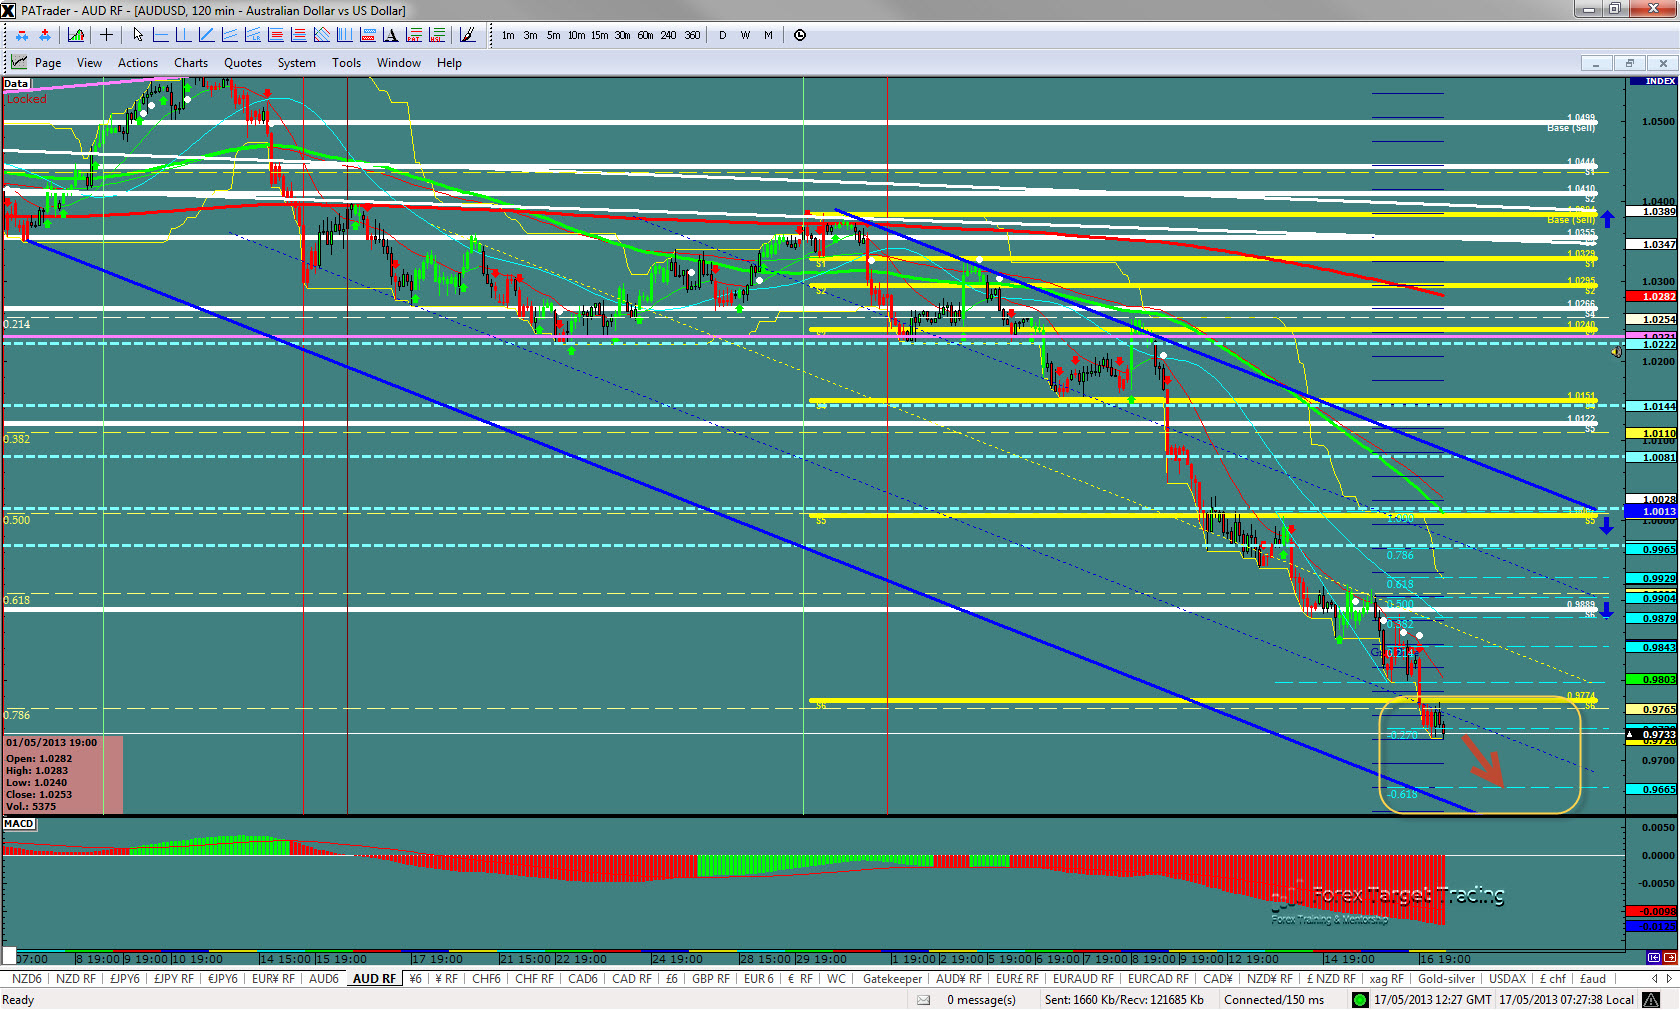The image size is (1680, 1010).
Task: Click the 1.0282 red price marker
Action: pos(1652,297)
